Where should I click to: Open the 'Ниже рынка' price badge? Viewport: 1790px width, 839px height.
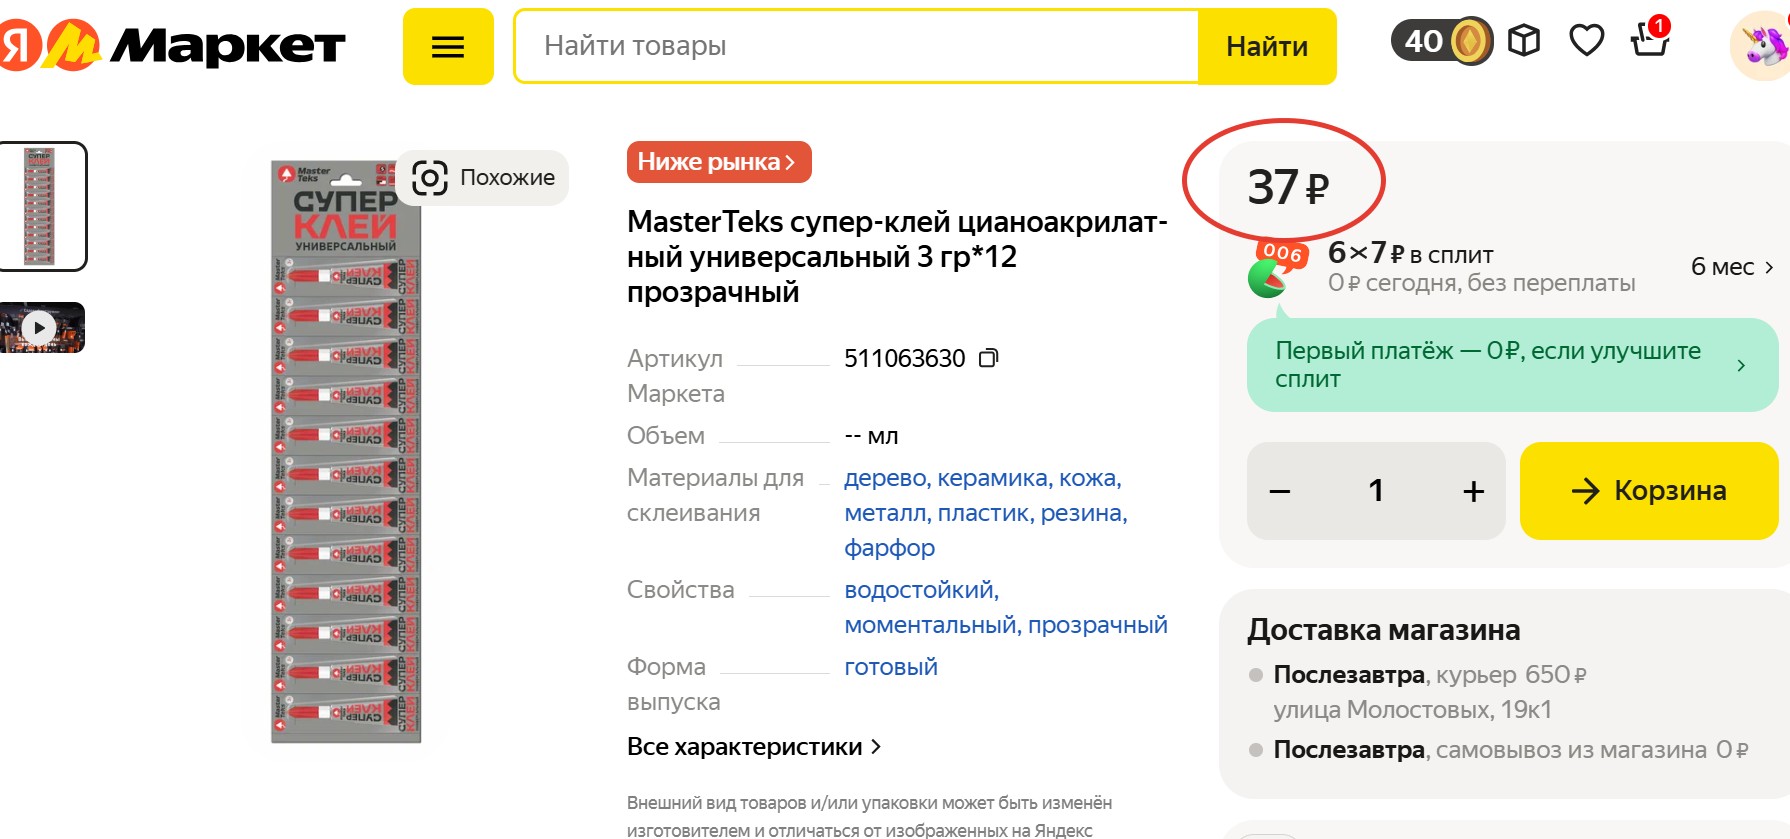719,162
